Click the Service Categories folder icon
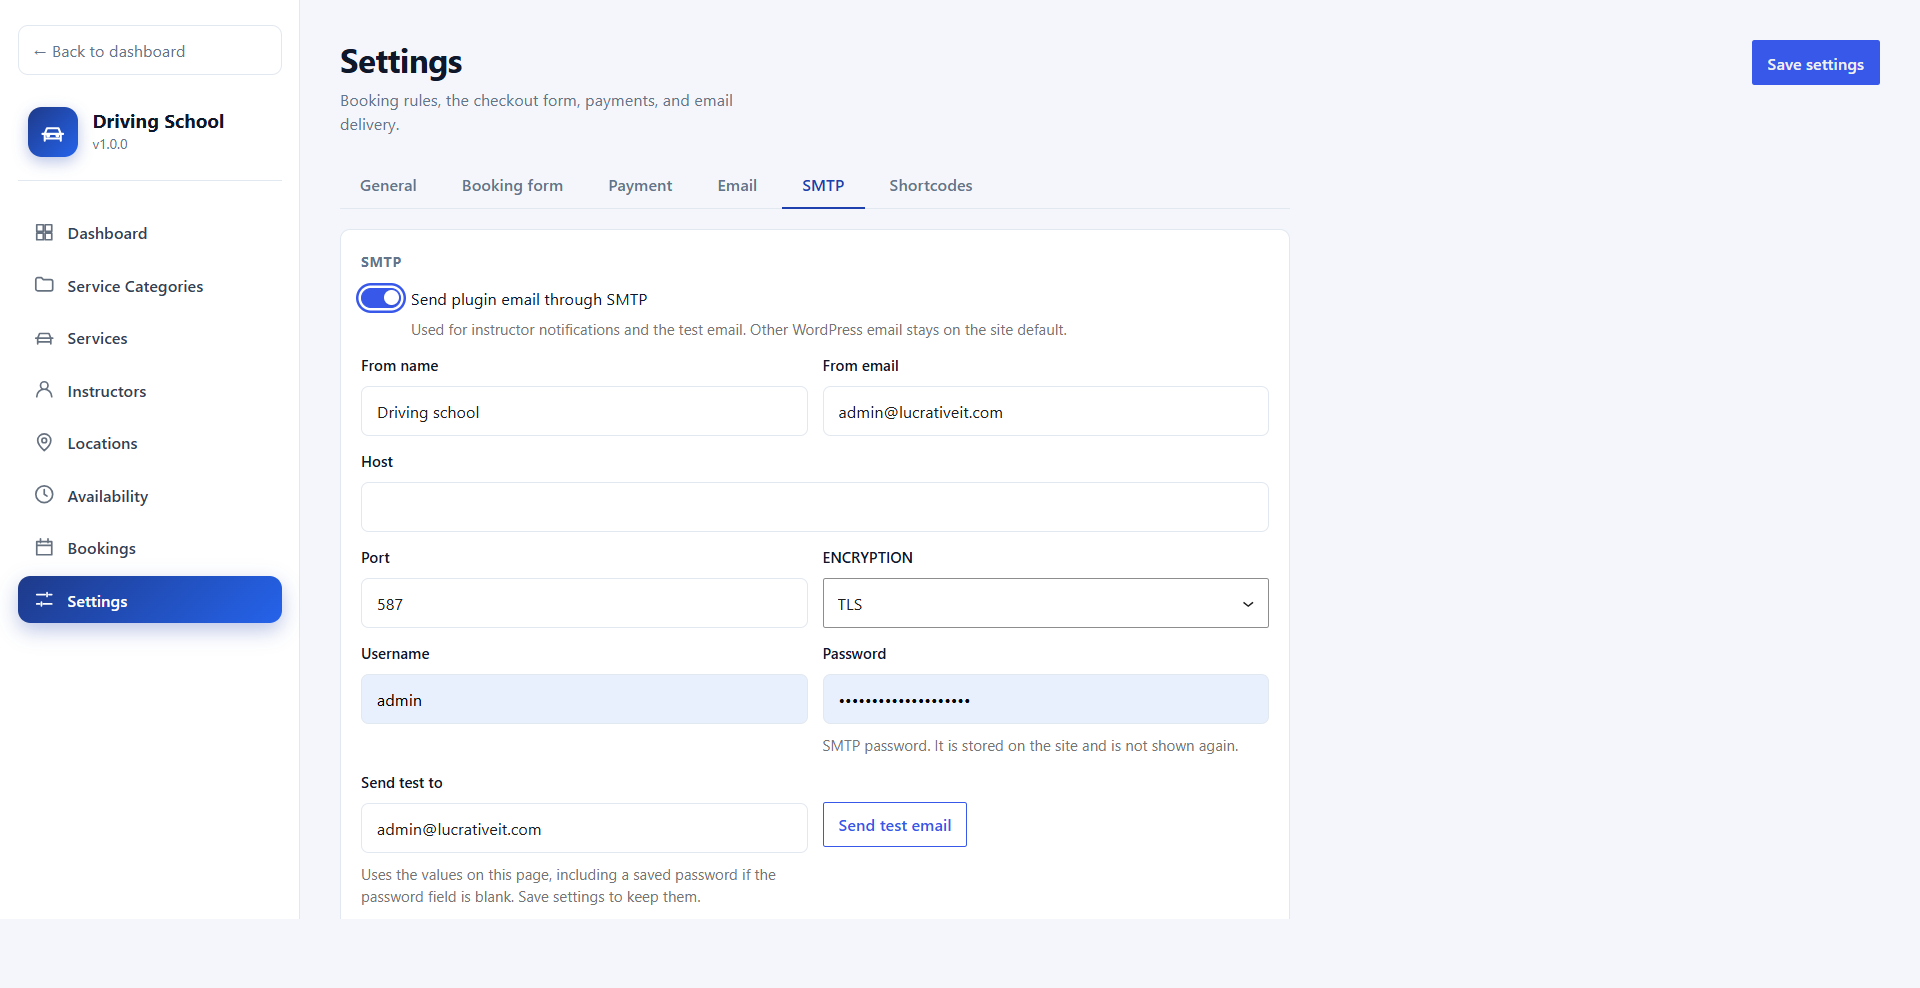Viewport: 1920px width, 988px height. click(x=44, y=285)
